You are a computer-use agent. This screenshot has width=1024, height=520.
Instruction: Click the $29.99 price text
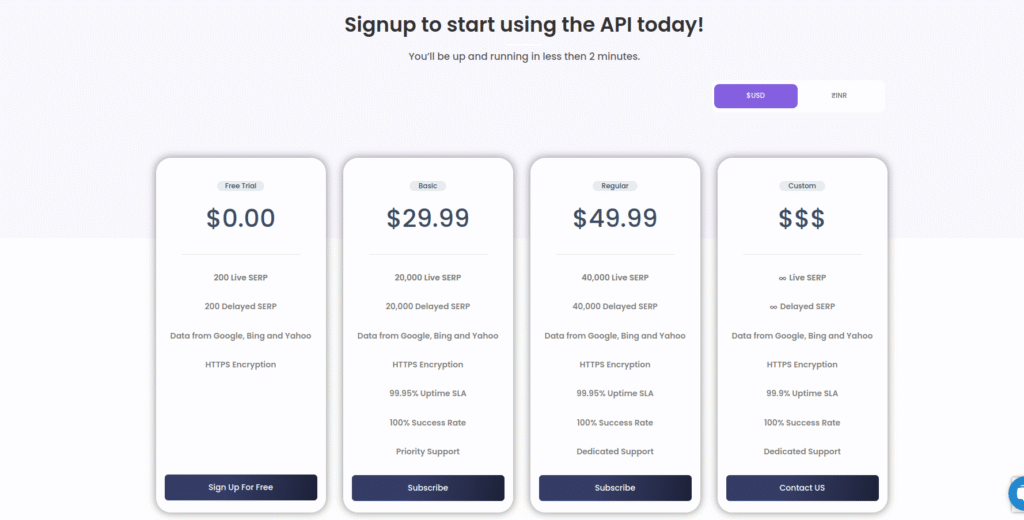click(428, 218)
